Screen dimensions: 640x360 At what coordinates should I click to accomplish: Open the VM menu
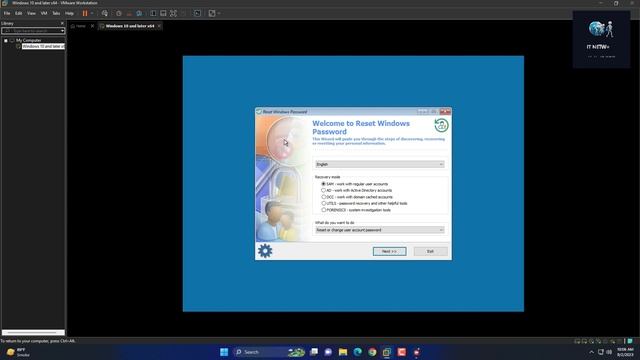tap(44, 13)
